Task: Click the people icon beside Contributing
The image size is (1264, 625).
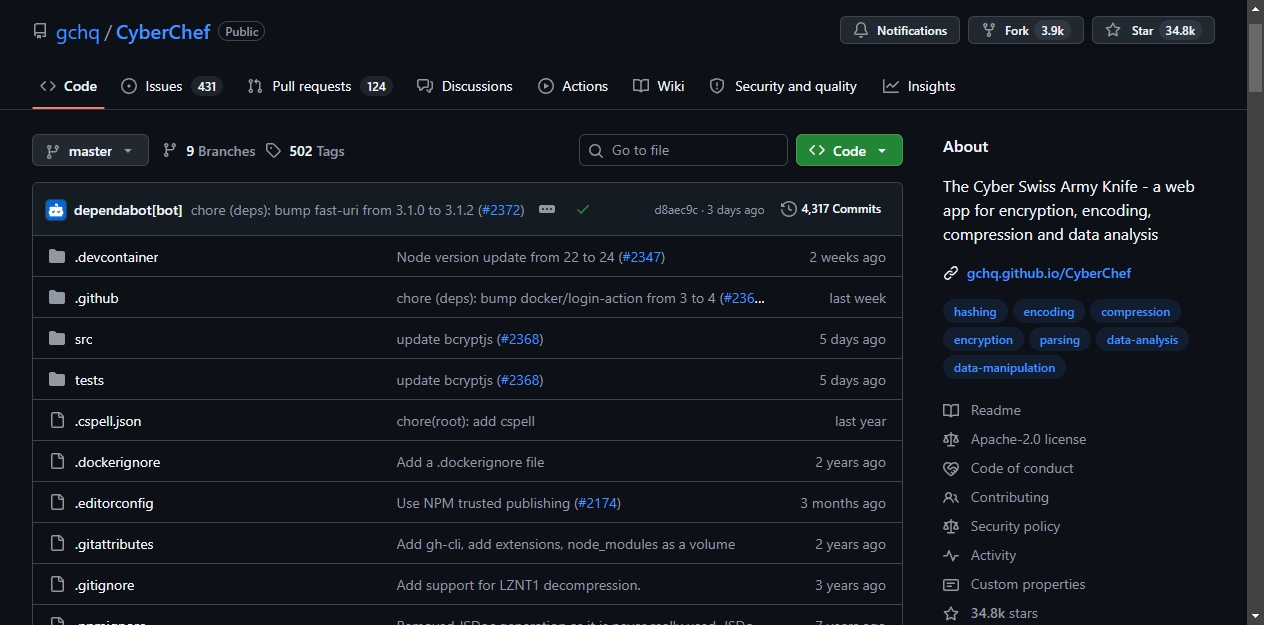Action: pos(951,497)
